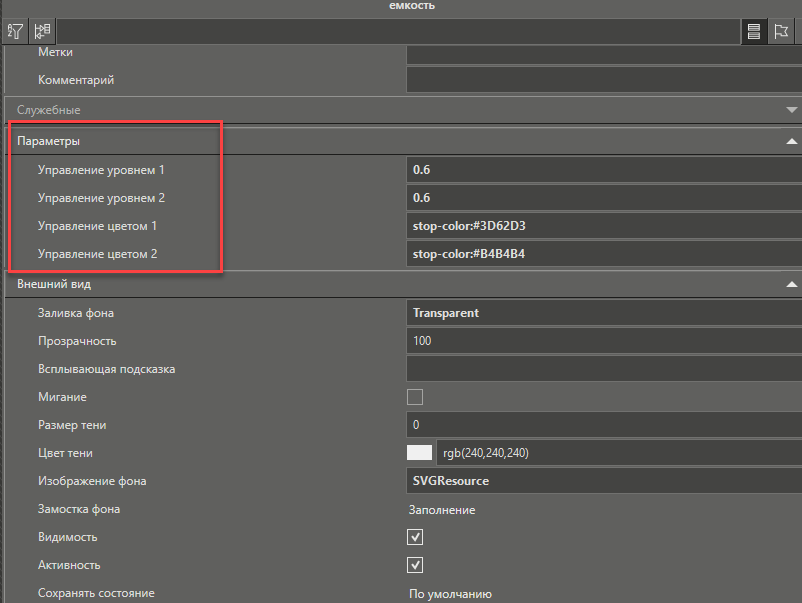Open Сохранять состояние value По умолчанию

[x=450, y=593]
